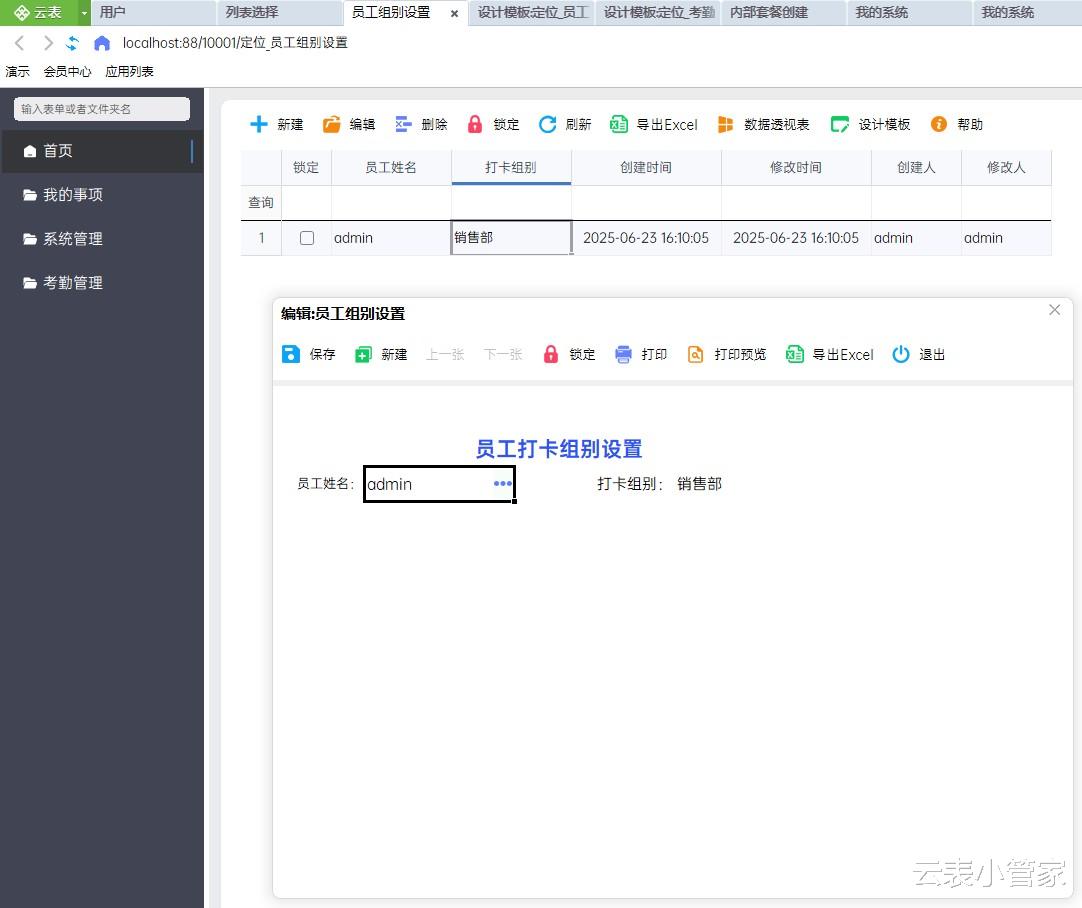The image size is (1082, 908).
Task: Open dropdown arrow next to 云表 logo
Action: [x=84, y=12]
